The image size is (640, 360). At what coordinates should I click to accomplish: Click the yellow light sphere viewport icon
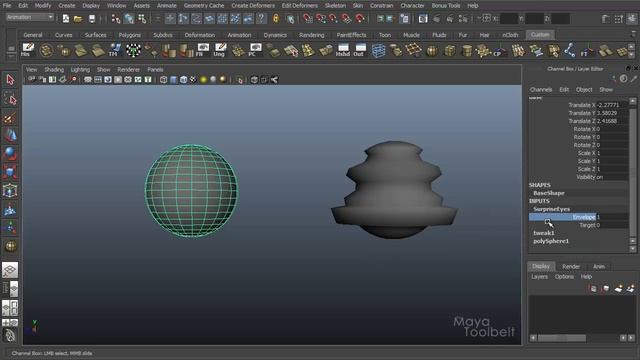click(x=203, y=80)
